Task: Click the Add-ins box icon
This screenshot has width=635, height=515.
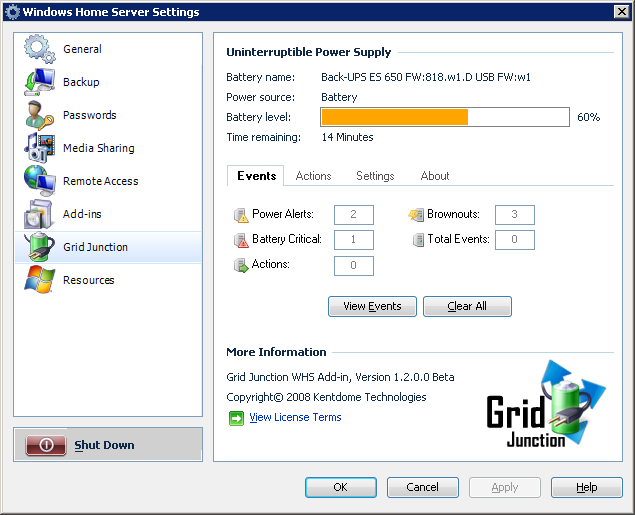Action: [x=38, y=214]
